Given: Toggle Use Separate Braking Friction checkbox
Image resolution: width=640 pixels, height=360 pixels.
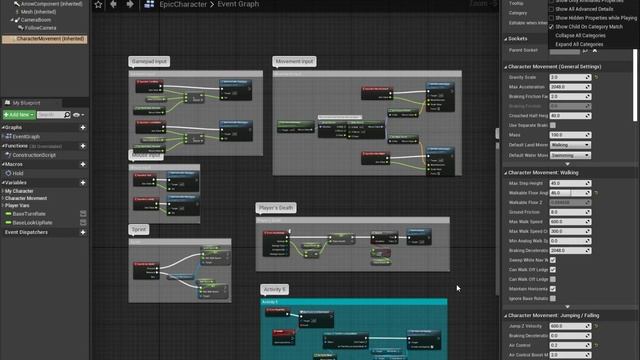Looking at the screenshot, I should (x=553, y=125).
